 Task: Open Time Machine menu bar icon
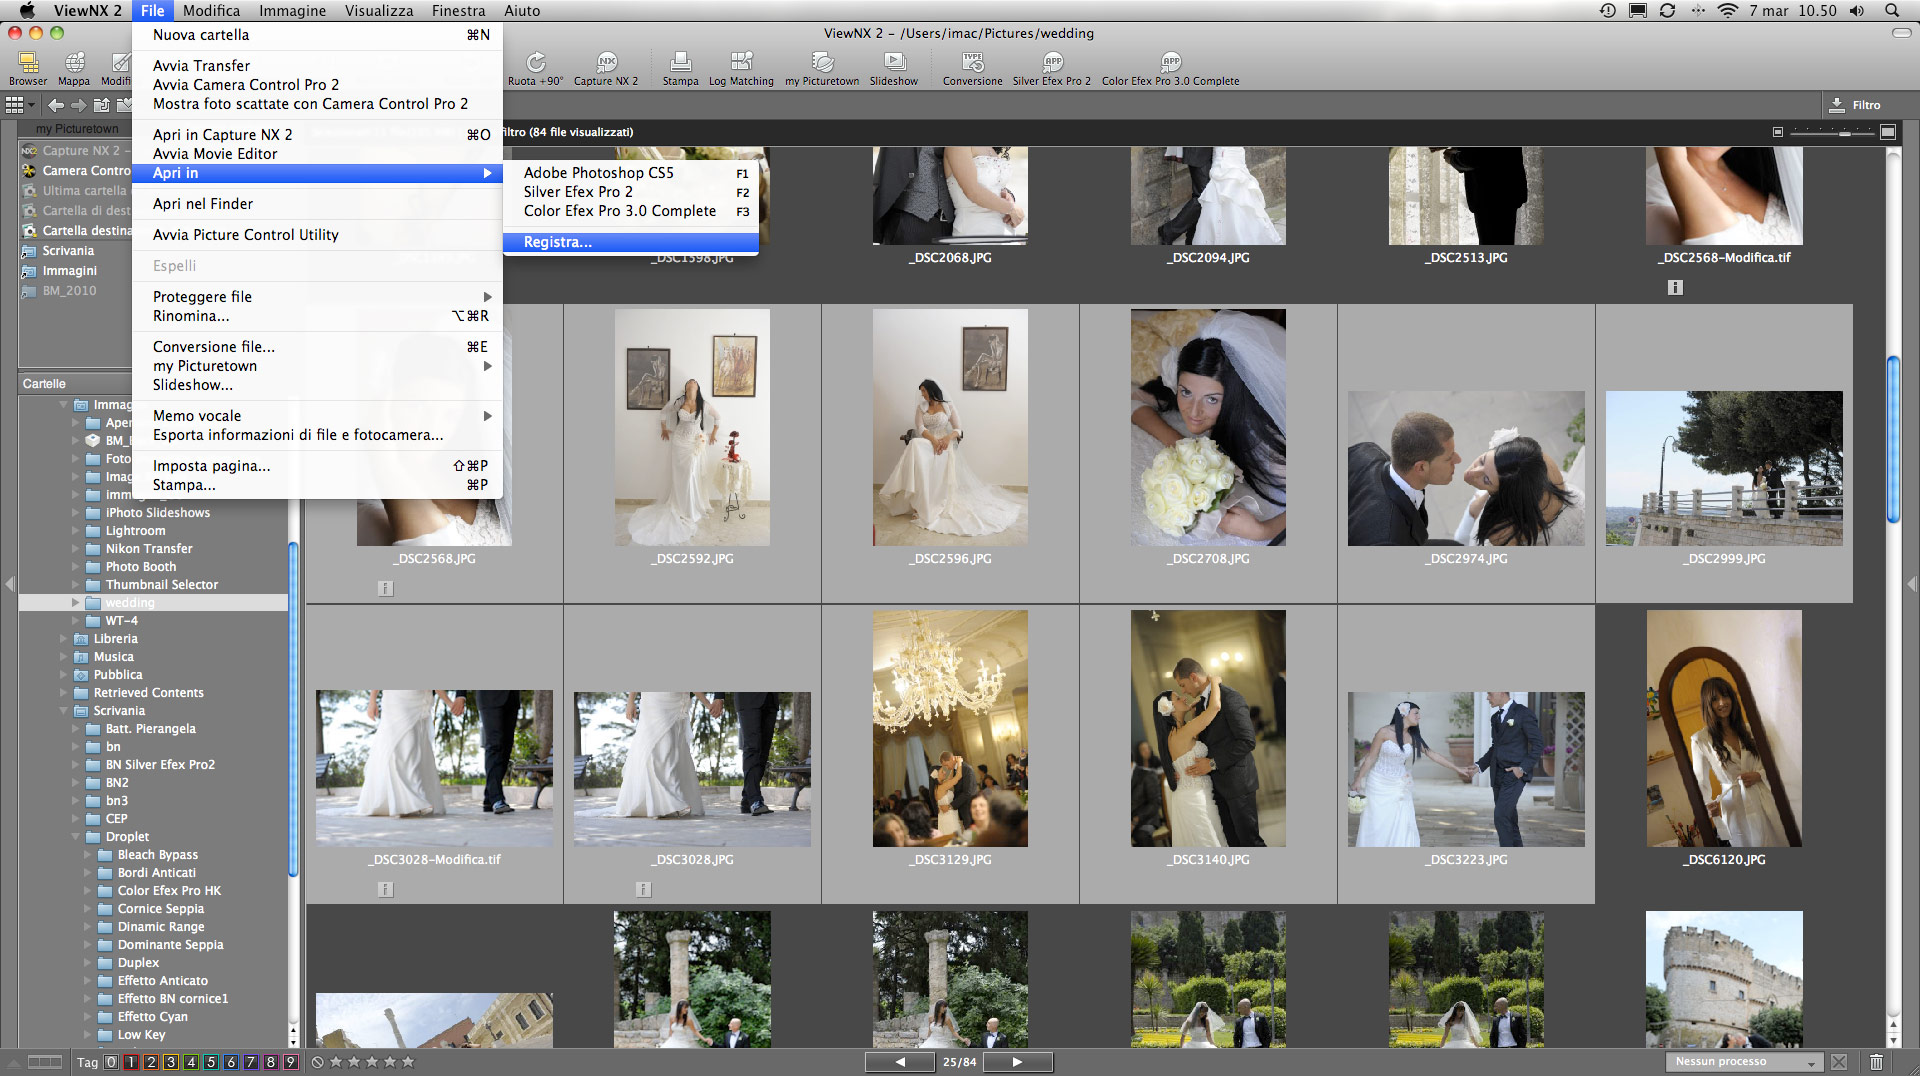tap(1608, 10)
